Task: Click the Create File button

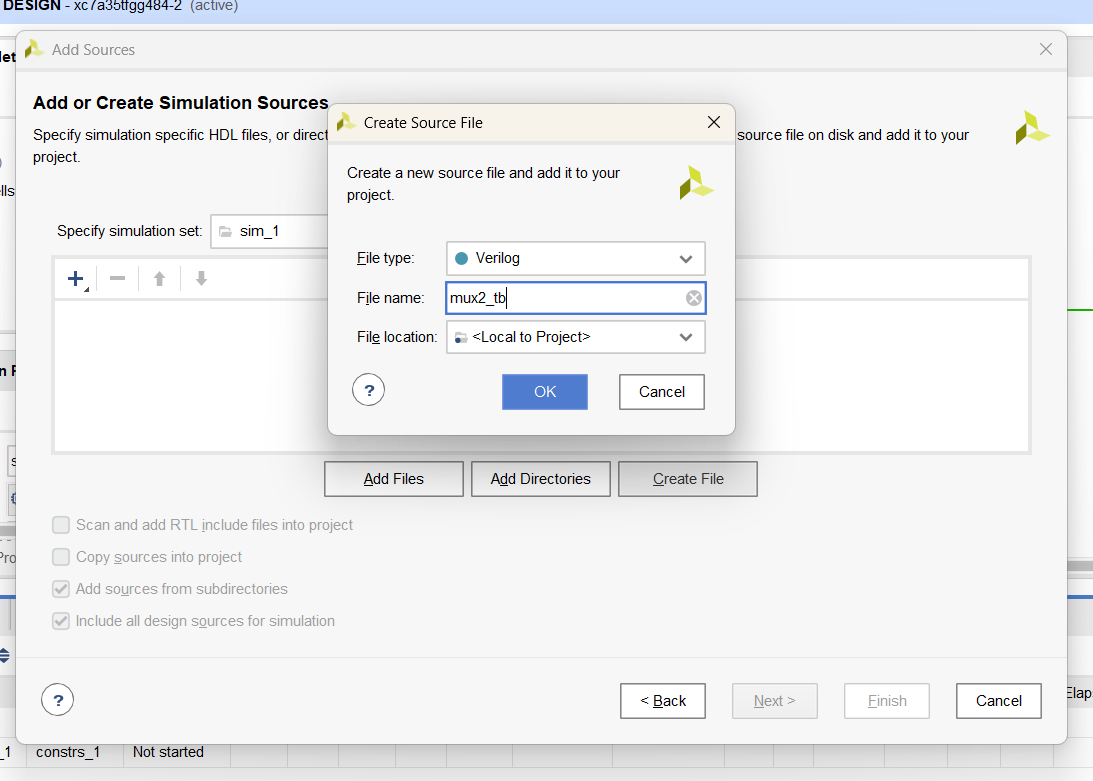Action: click(688, 479)
